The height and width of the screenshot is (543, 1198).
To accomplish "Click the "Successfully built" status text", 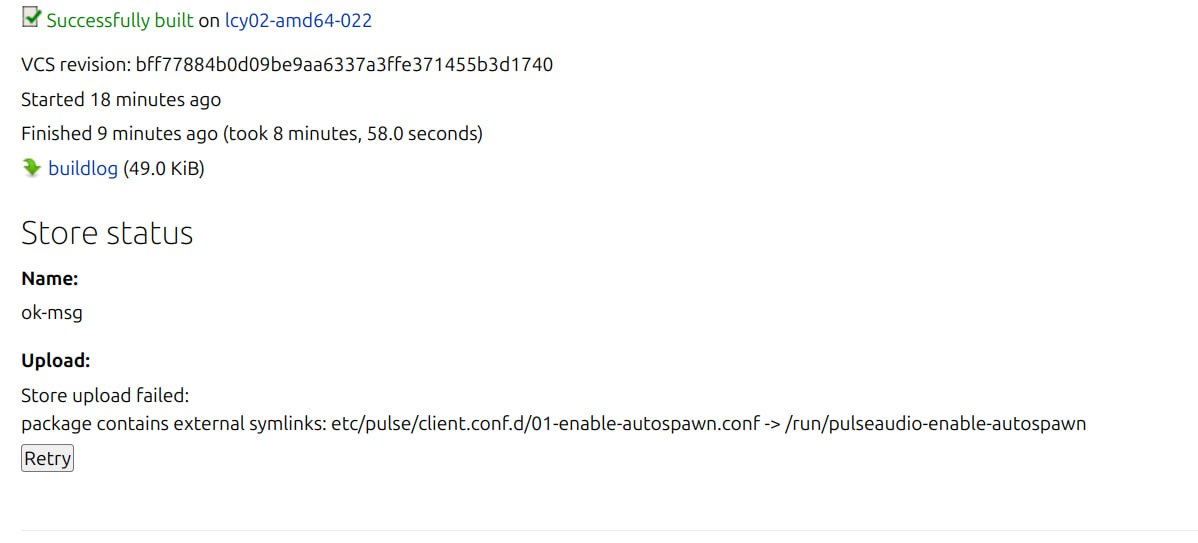I will [x=120, y=20].
